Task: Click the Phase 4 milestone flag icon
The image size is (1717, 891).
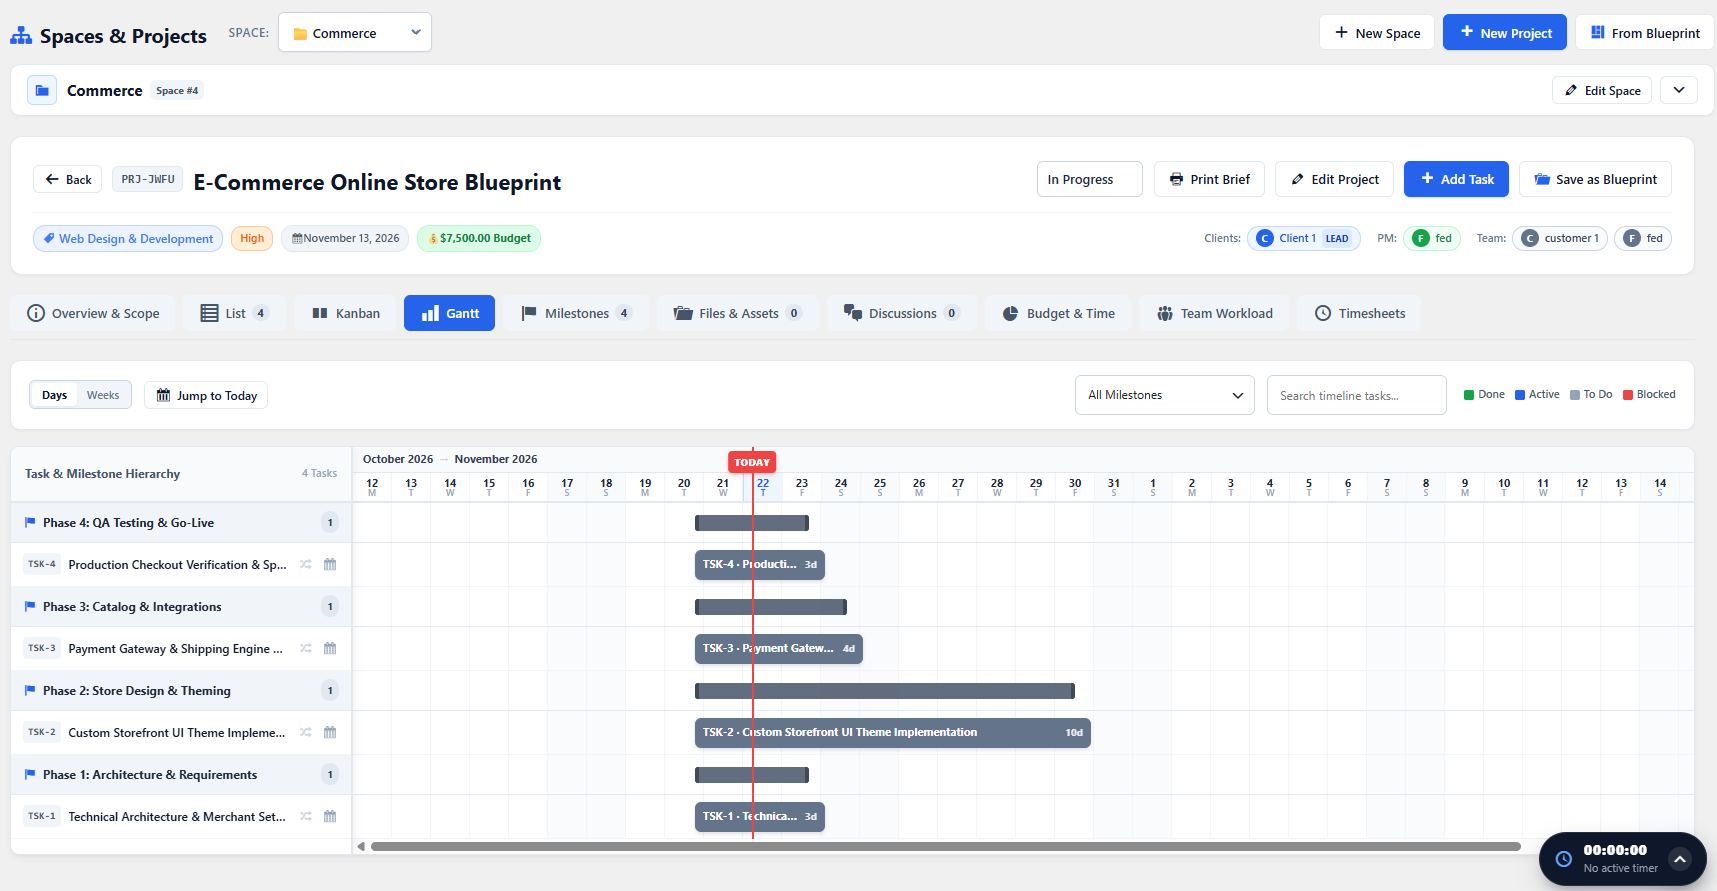Action: (x=30, y=522)
